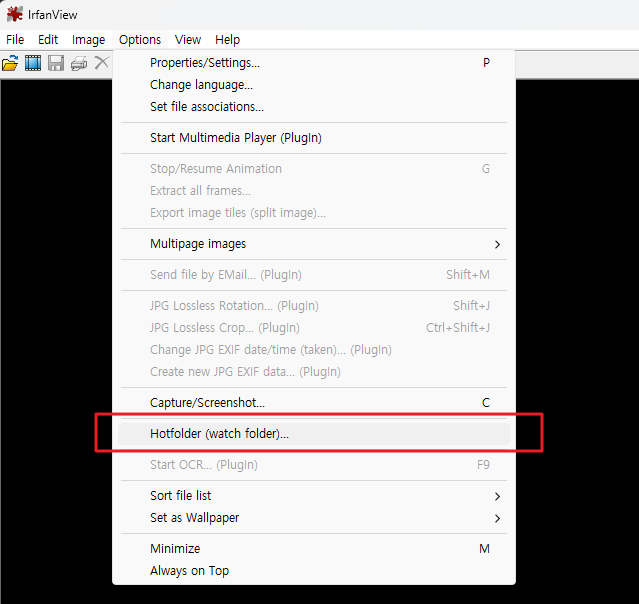This screenshot has height=604, width=639.
Task: Click the Save floppy disk toolbar icon
Action: pos(56,63)
